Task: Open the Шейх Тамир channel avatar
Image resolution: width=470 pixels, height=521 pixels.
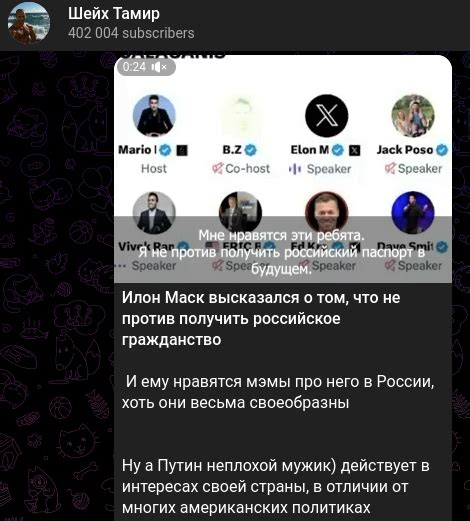Action: (x=29, y=23)
